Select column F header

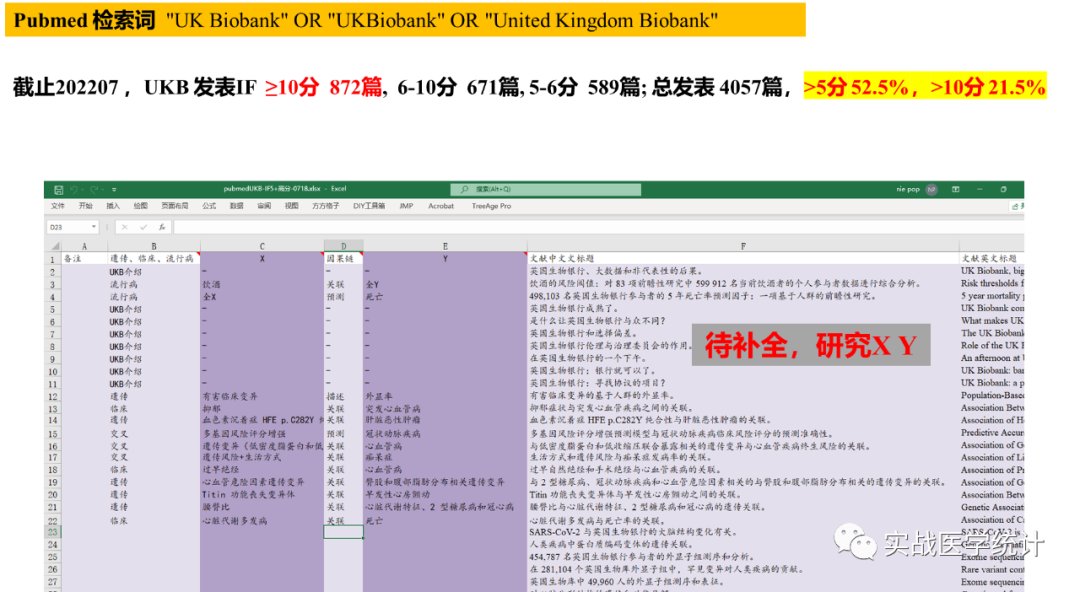point(743,246)
